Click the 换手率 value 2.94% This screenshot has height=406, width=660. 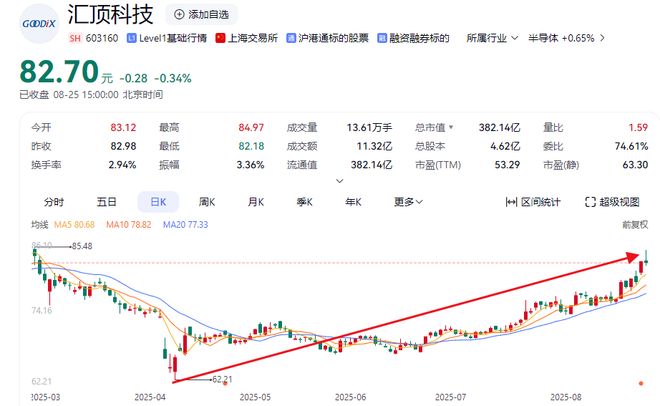click(122, 165)
